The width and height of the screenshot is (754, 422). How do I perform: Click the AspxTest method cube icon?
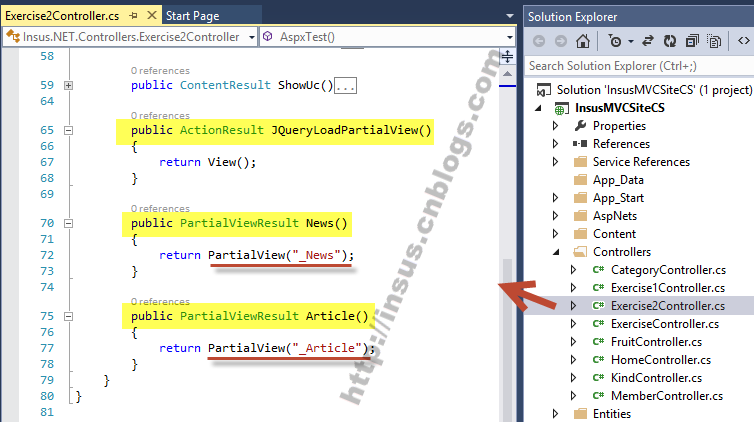click(x=268, y=37)
